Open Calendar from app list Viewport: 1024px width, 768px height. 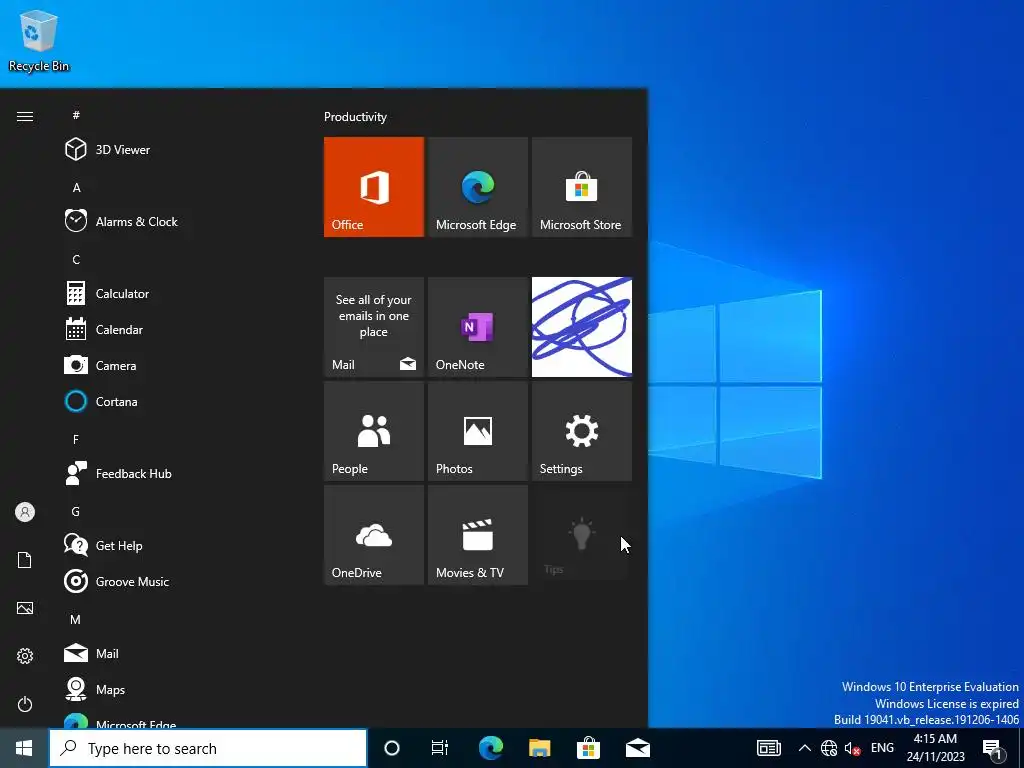pyautogui.click(x=176, y=329)
